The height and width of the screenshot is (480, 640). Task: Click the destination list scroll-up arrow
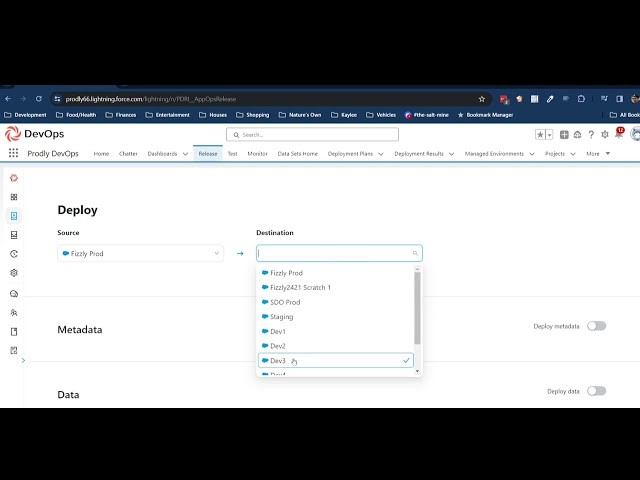click(417, 269)
